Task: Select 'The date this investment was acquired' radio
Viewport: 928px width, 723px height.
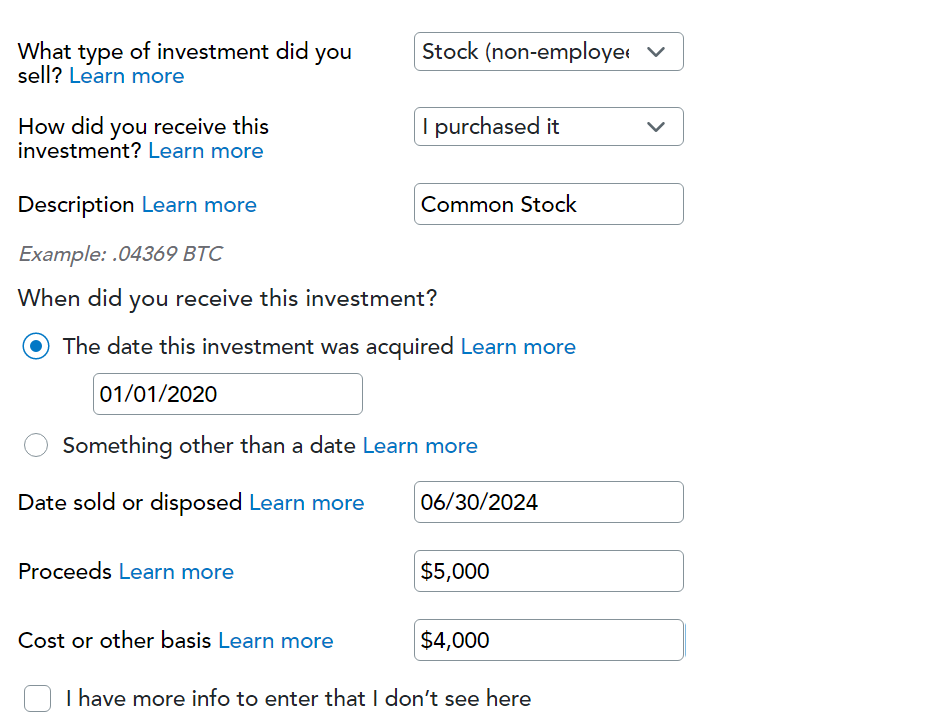Action: tap(36, 347)
